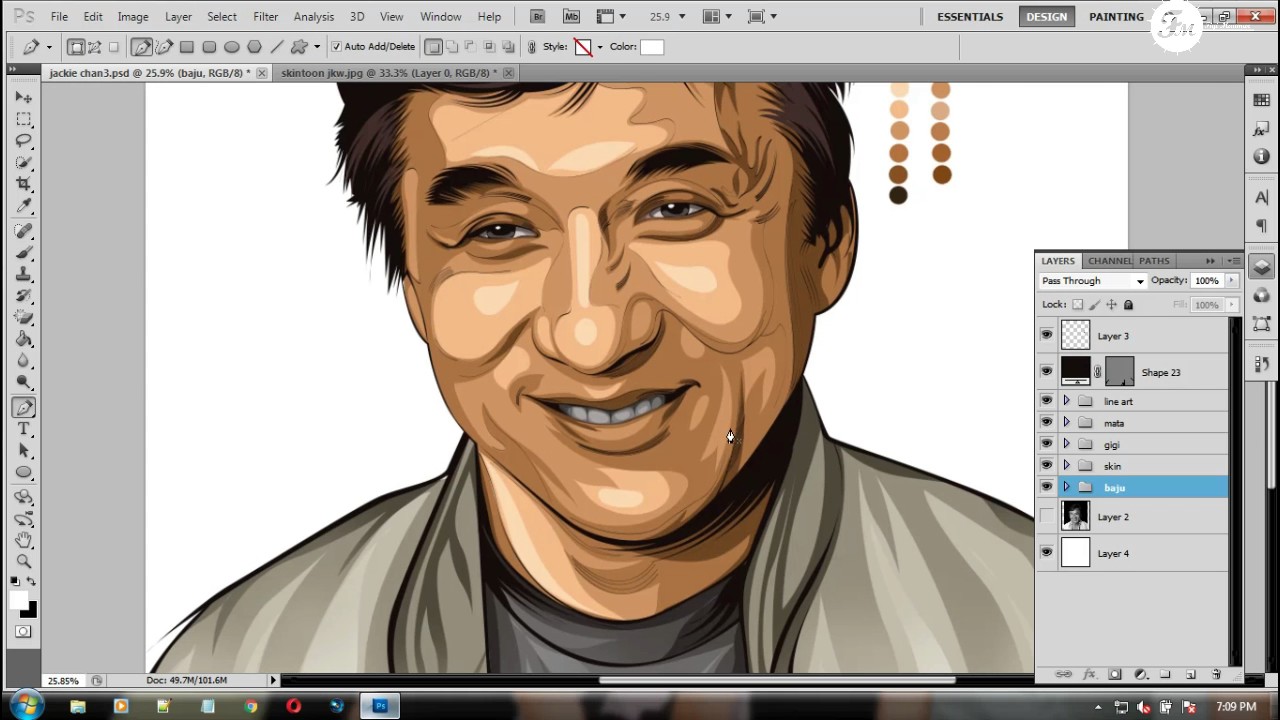This screenshot has height=720, width=1280.
Task: Expand the gigi group
Action: (x=1066, y=444)
